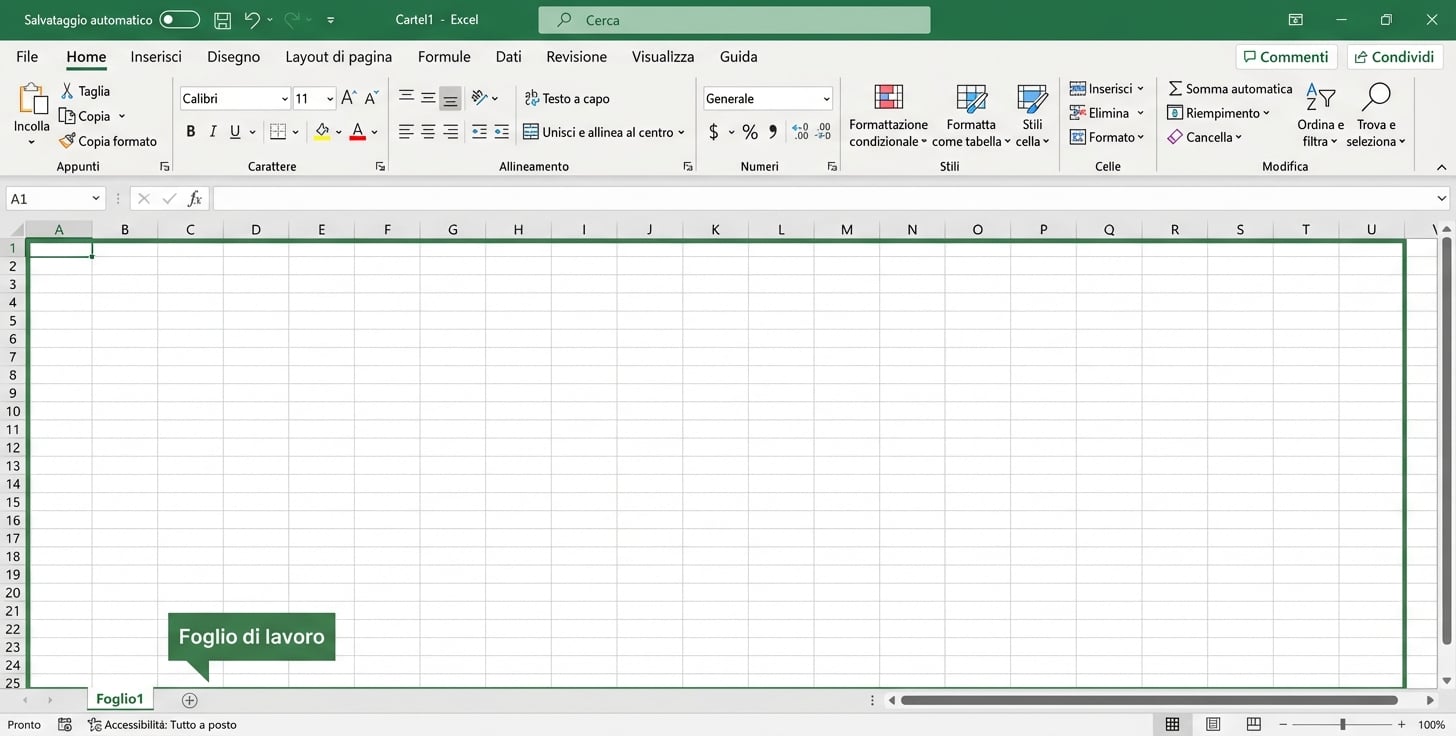Open Formattazione condizionale menu
The height and width of the screenshot is (736, 1456).
[889, 115]
